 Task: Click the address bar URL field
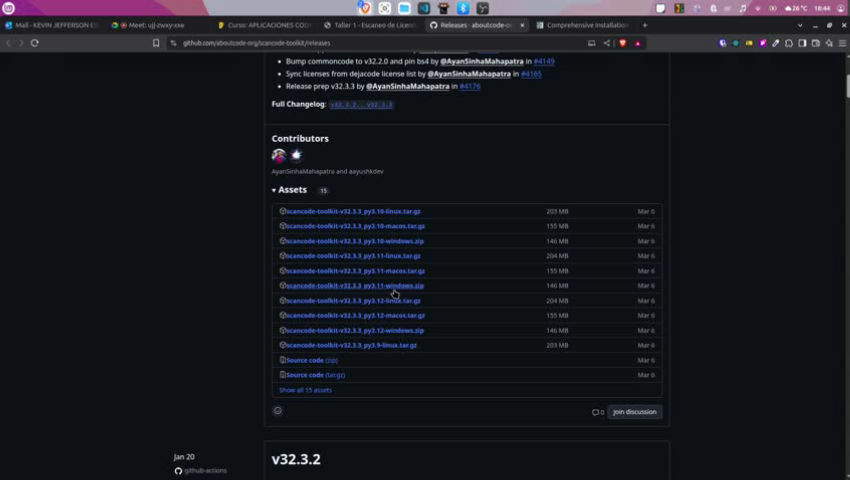click(379, 43)
